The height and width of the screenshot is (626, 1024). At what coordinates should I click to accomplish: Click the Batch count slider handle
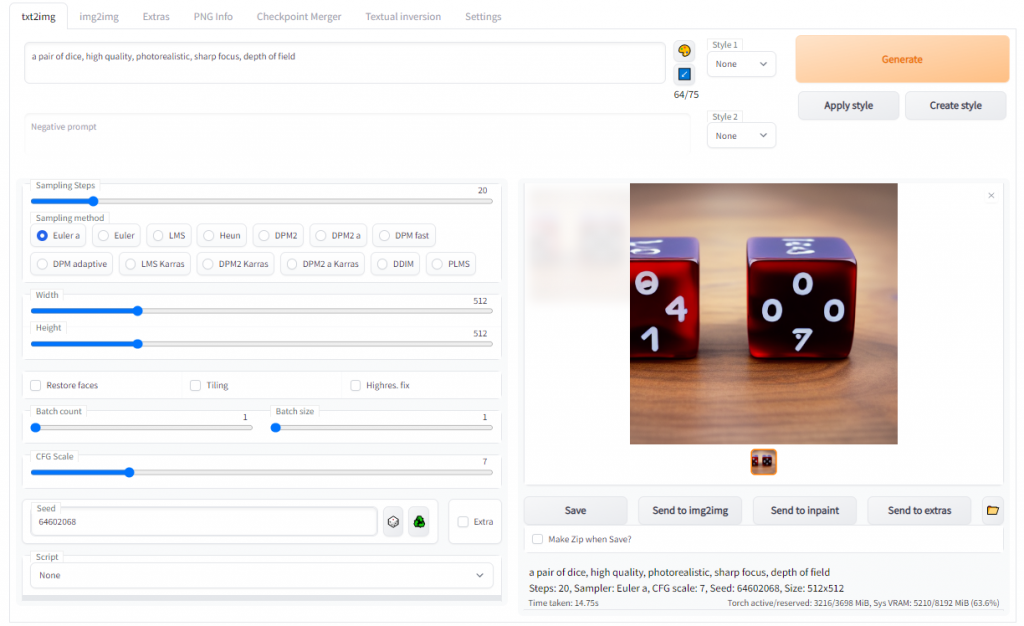click(x=36, y=428)
